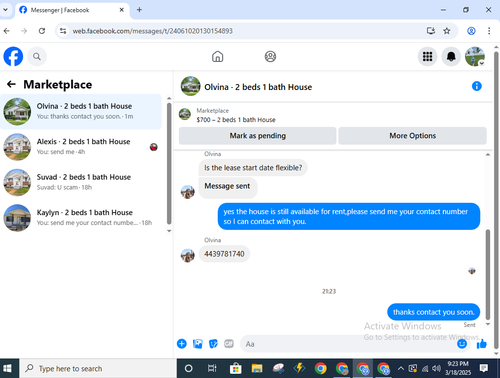Screen dimensions: 500x378
Task: Click the chat scroll up arrow
Action: point(488,154)
